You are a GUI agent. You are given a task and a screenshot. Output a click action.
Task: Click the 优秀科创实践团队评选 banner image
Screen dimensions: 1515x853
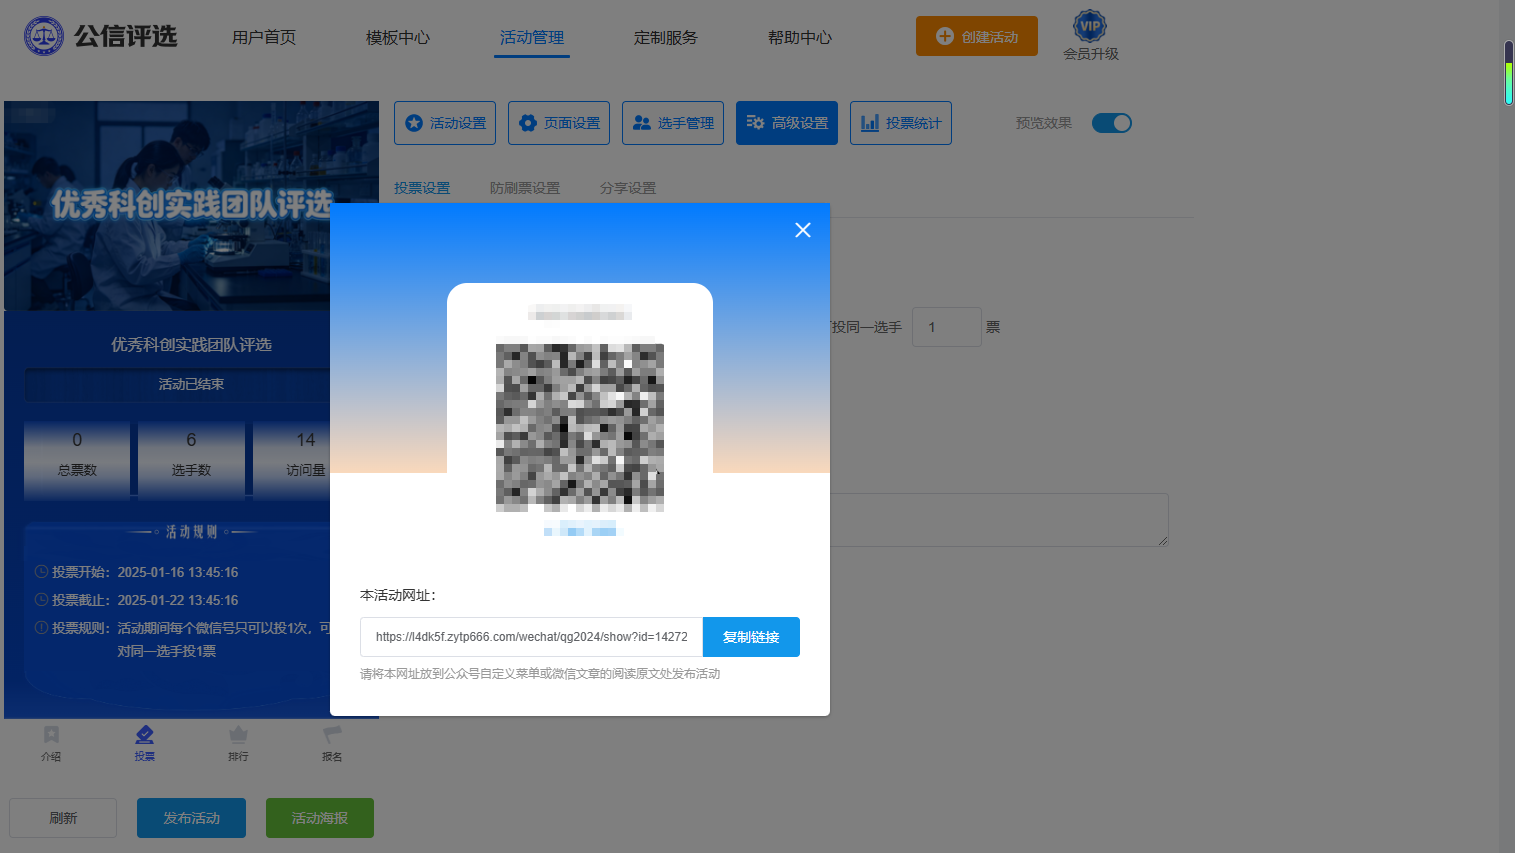pos(191,205)
